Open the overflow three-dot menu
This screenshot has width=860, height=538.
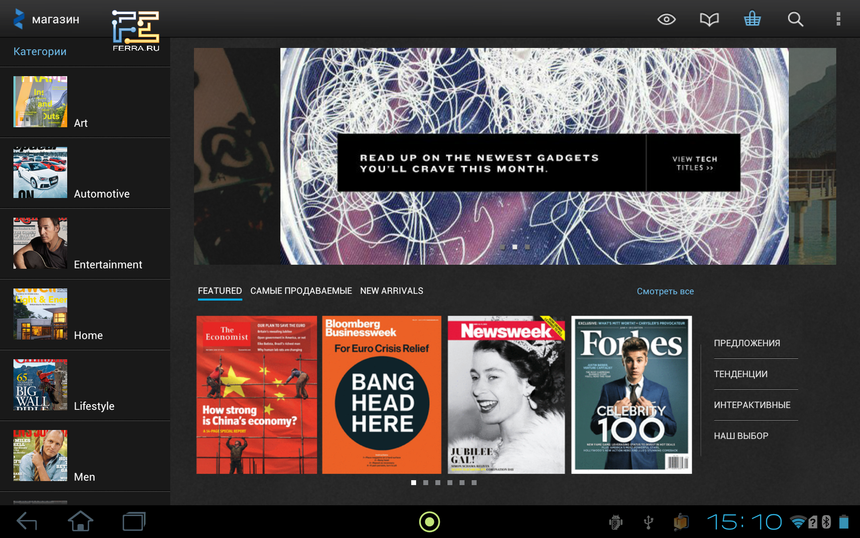pyautogui.click(x=838, y=19)
